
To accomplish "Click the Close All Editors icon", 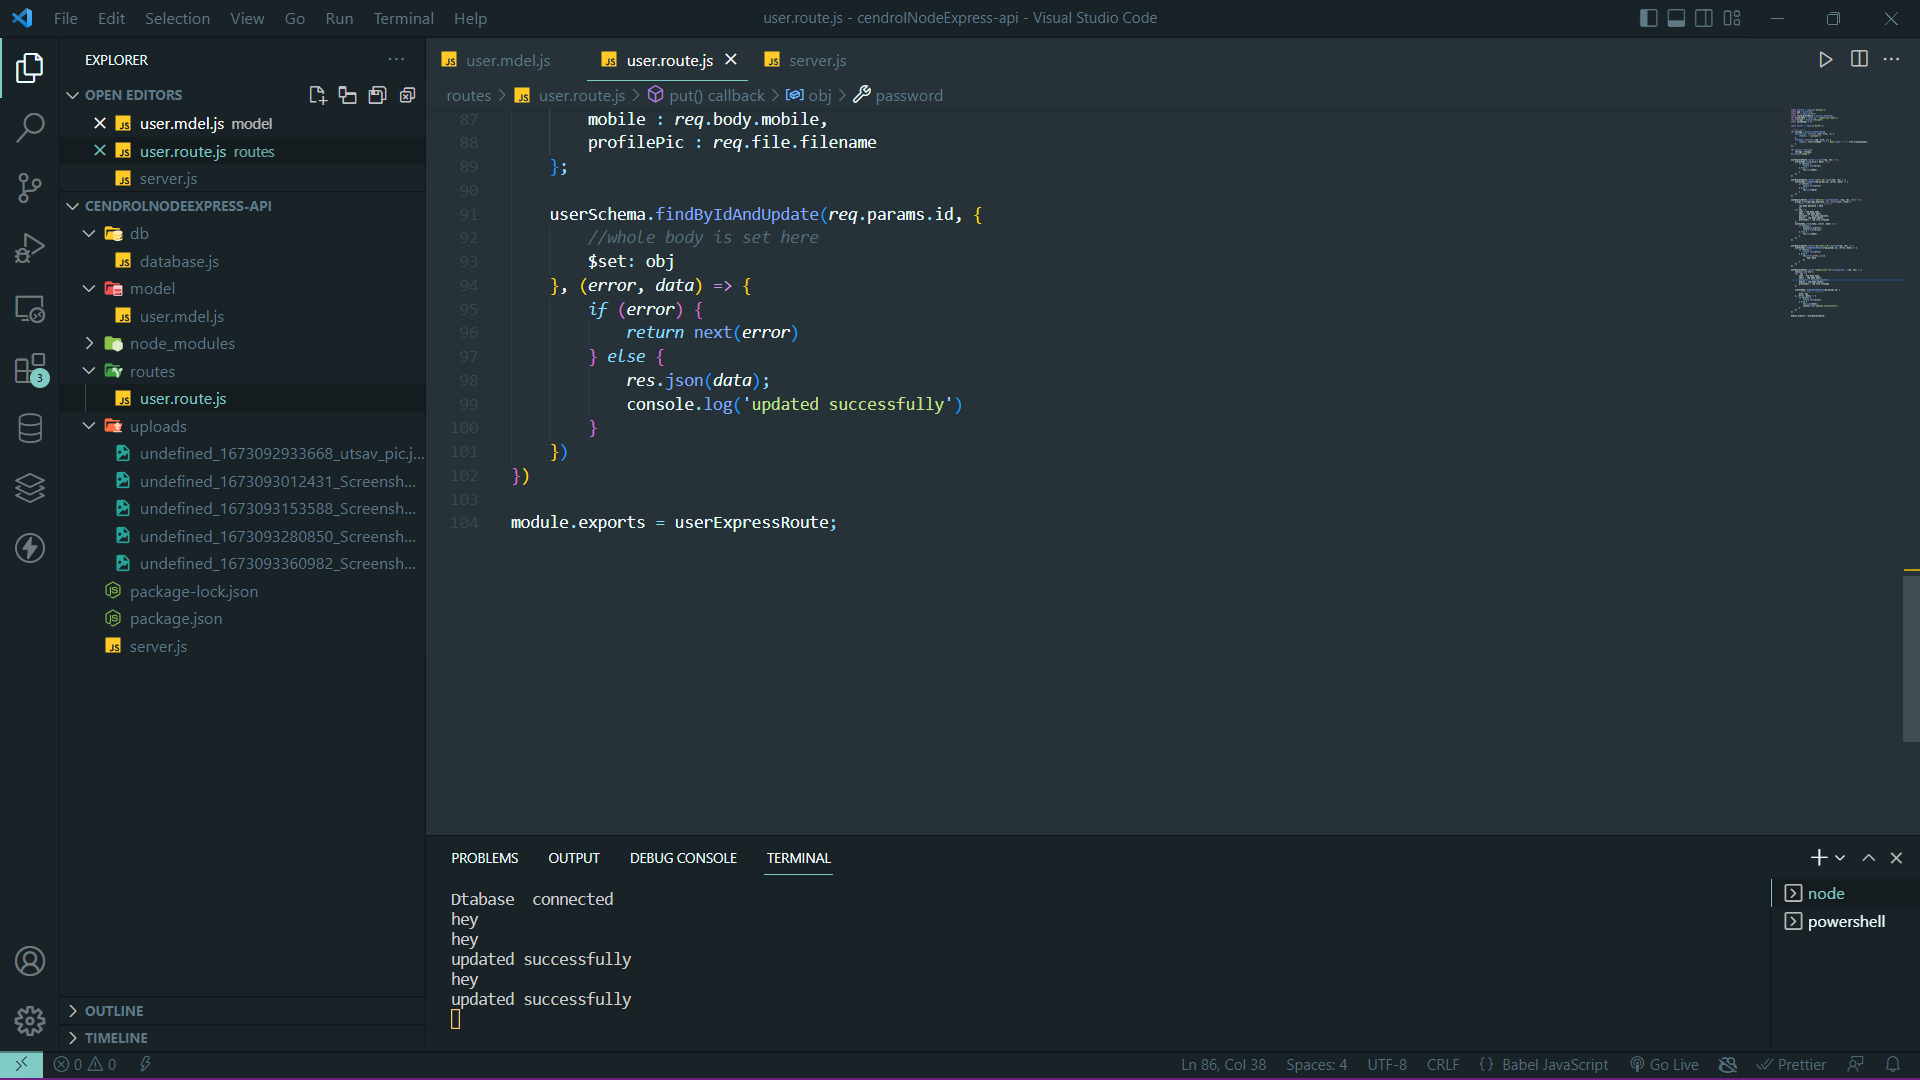I will 407,95.
